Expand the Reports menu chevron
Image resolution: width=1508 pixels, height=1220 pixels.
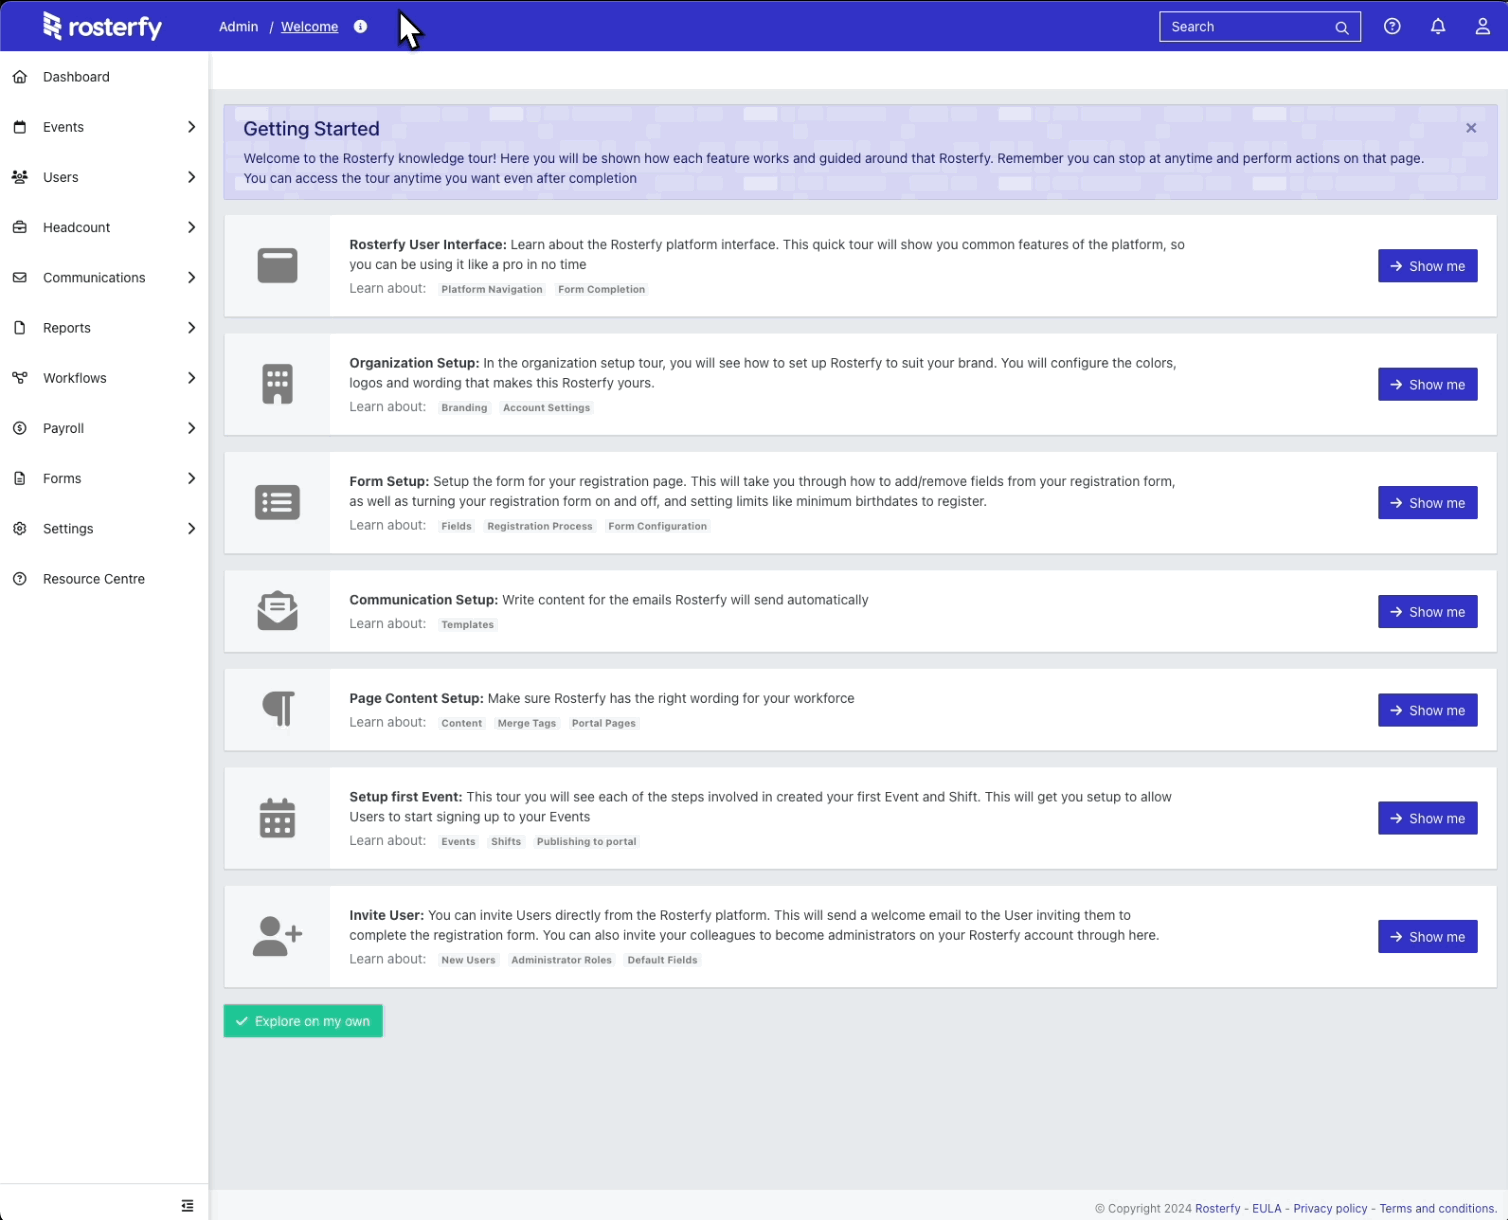pos(191,328)
